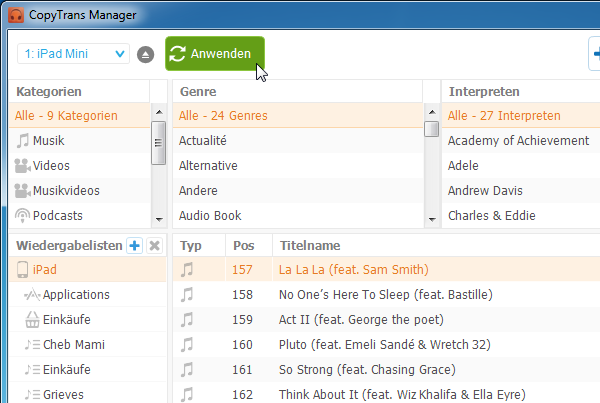Delete playlist with the X icon
The image size is (600, 403).
(154, 245)
